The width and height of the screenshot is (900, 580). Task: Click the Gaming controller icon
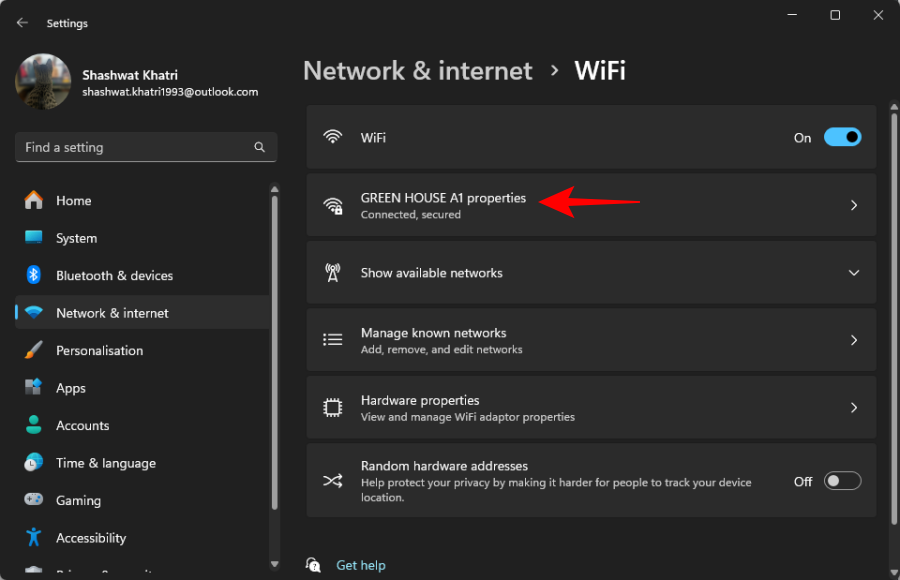(x=34, y=500)
